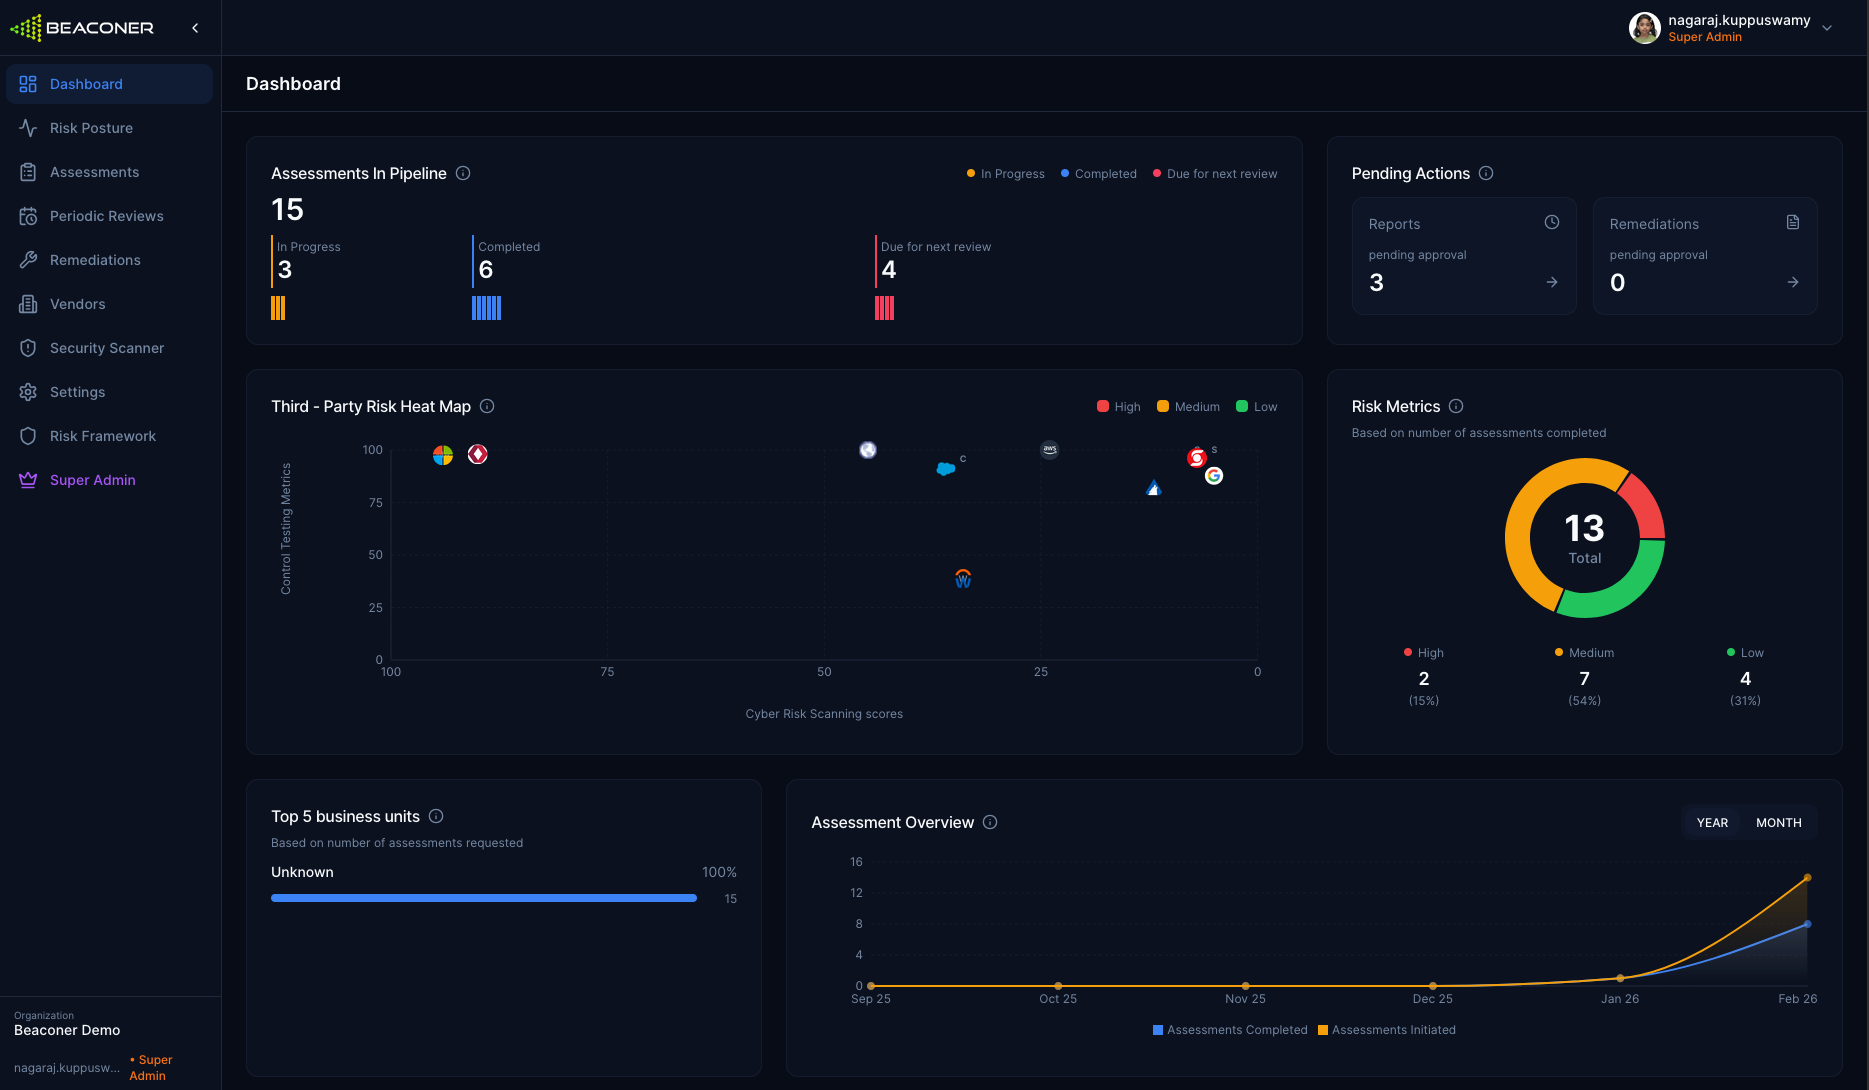Click the Unknown business unit progress bar
The image size is (1869, 1090).
click(484, 898)
